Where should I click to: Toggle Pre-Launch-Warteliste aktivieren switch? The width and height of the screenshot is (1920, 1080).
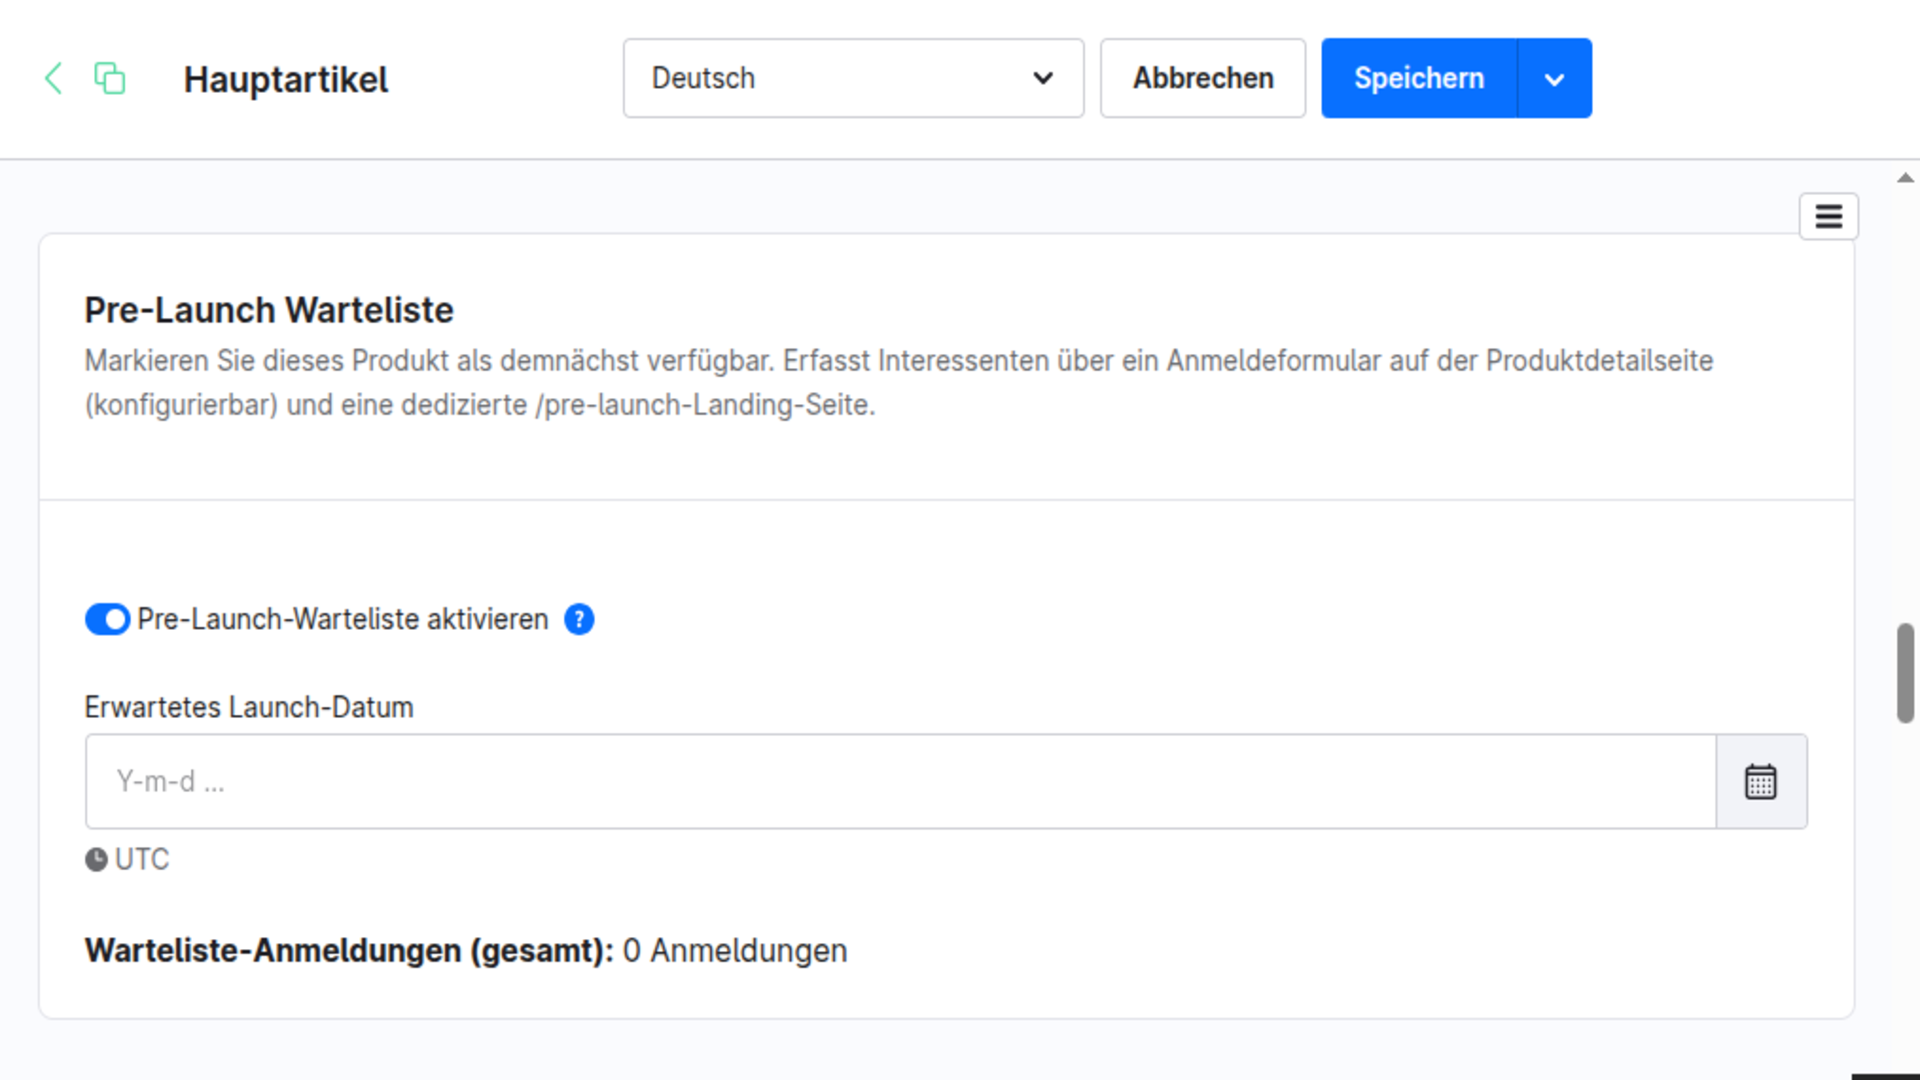pos(107,619)
